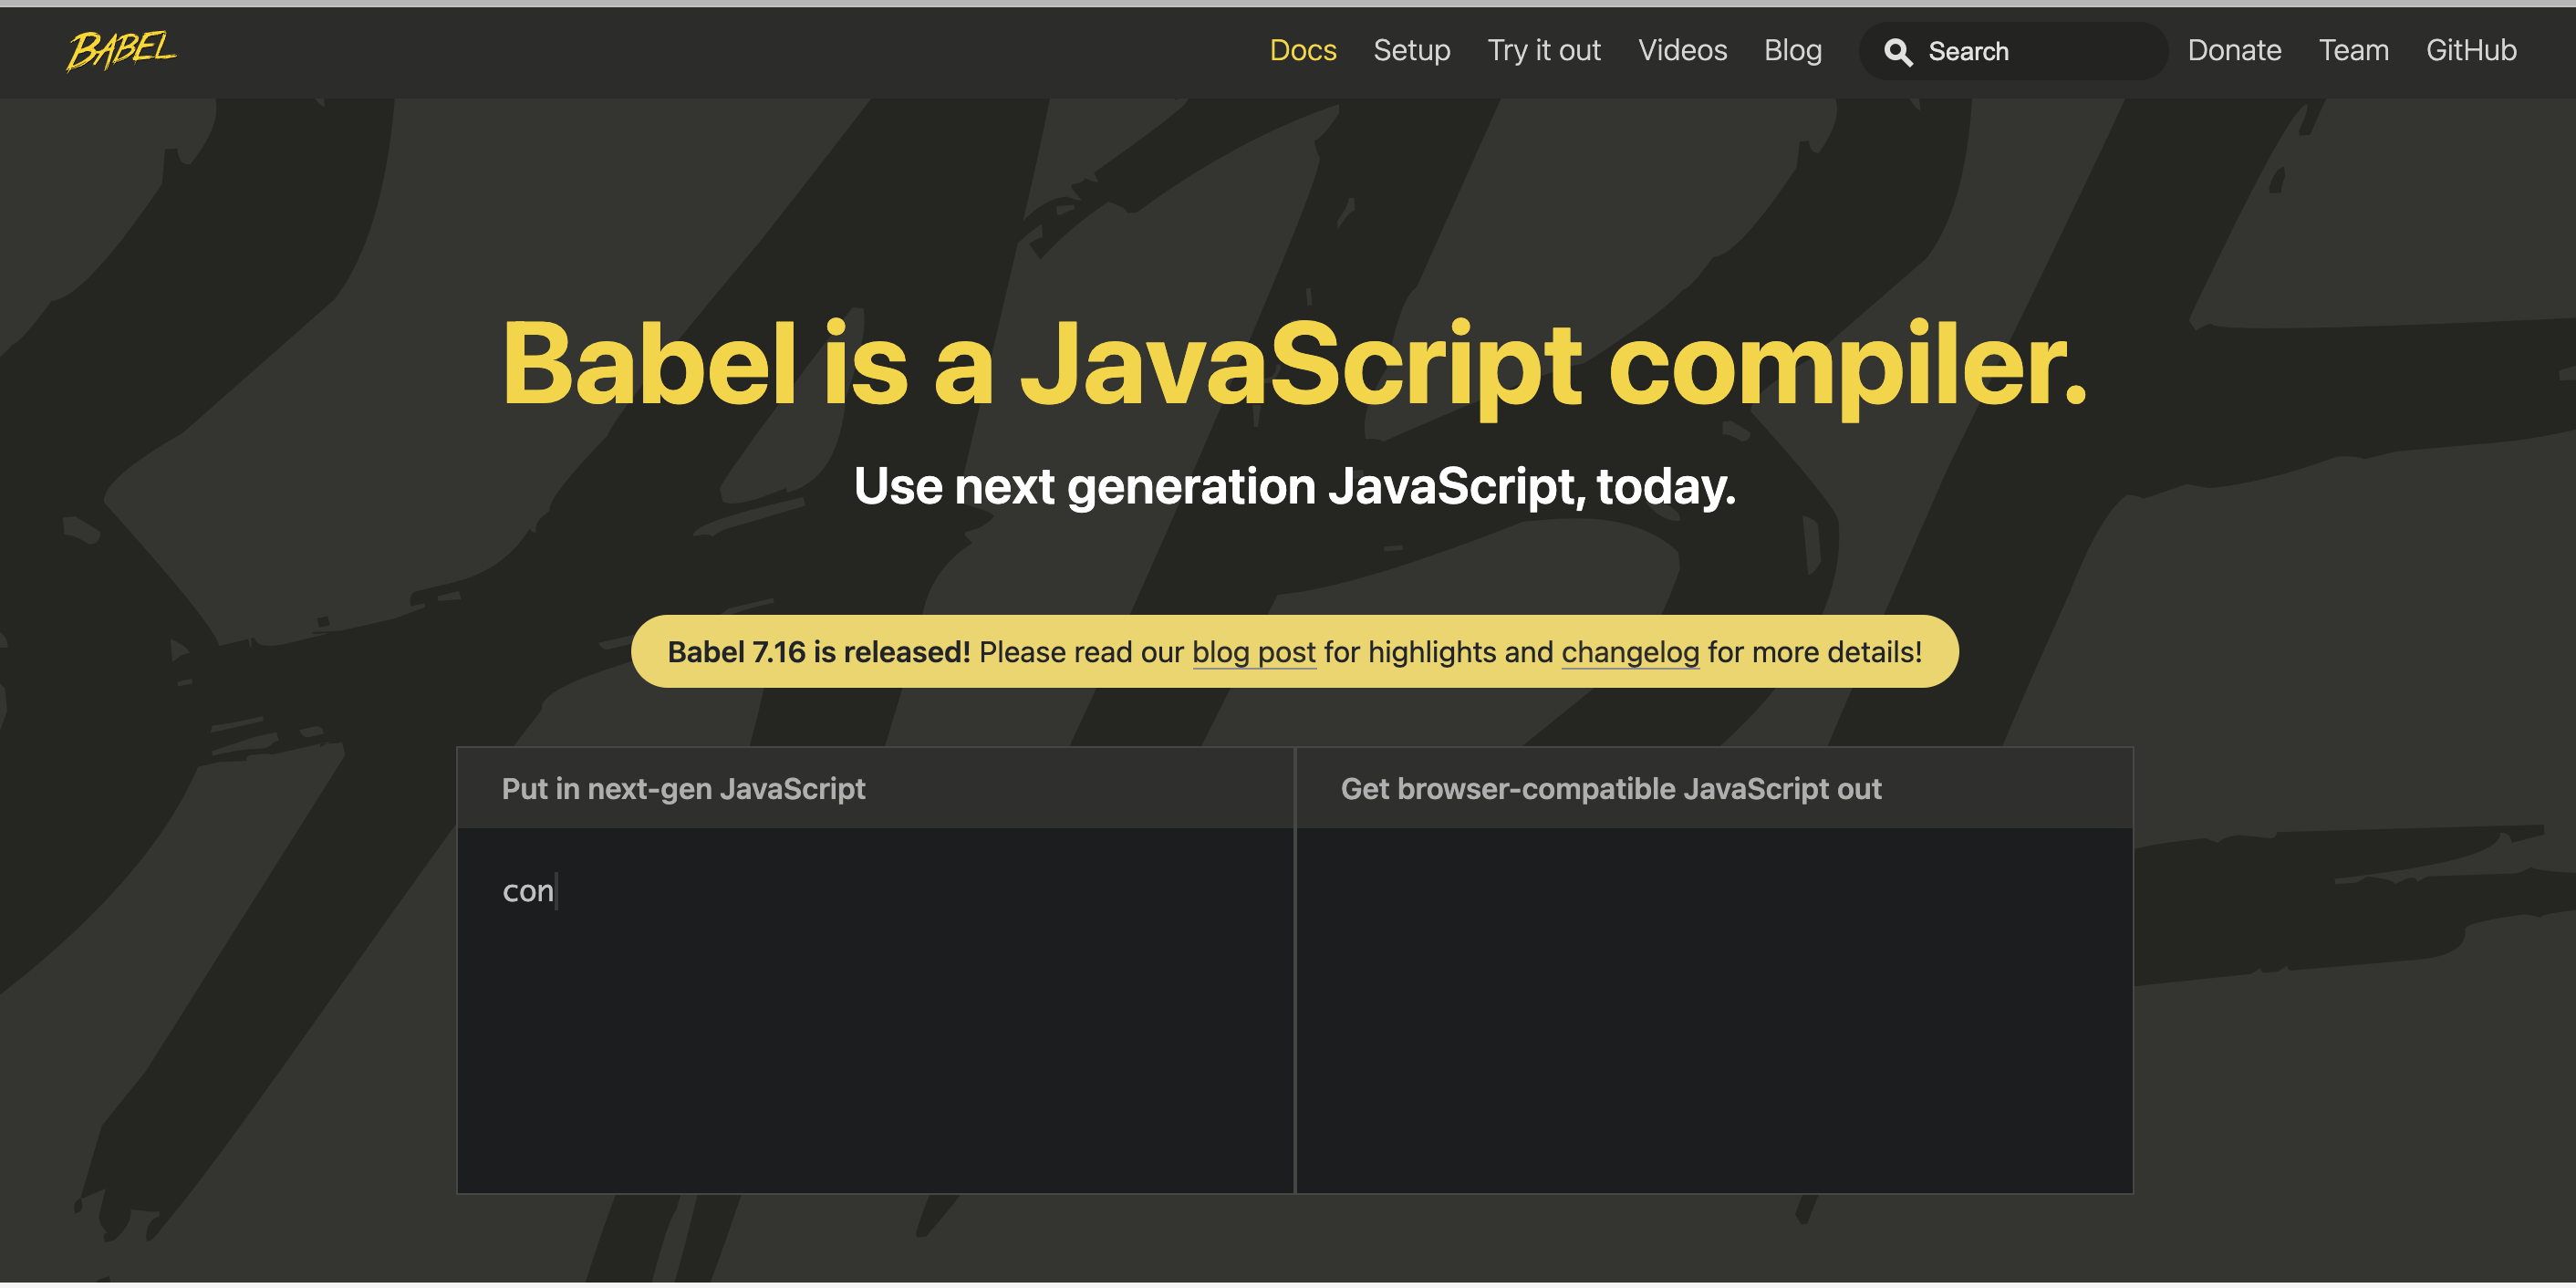This screenshot has height=1288, width=2576.
Task: Click 'Get browser-compatible JavaScript out' header
Action: [x=1610, y=789]
